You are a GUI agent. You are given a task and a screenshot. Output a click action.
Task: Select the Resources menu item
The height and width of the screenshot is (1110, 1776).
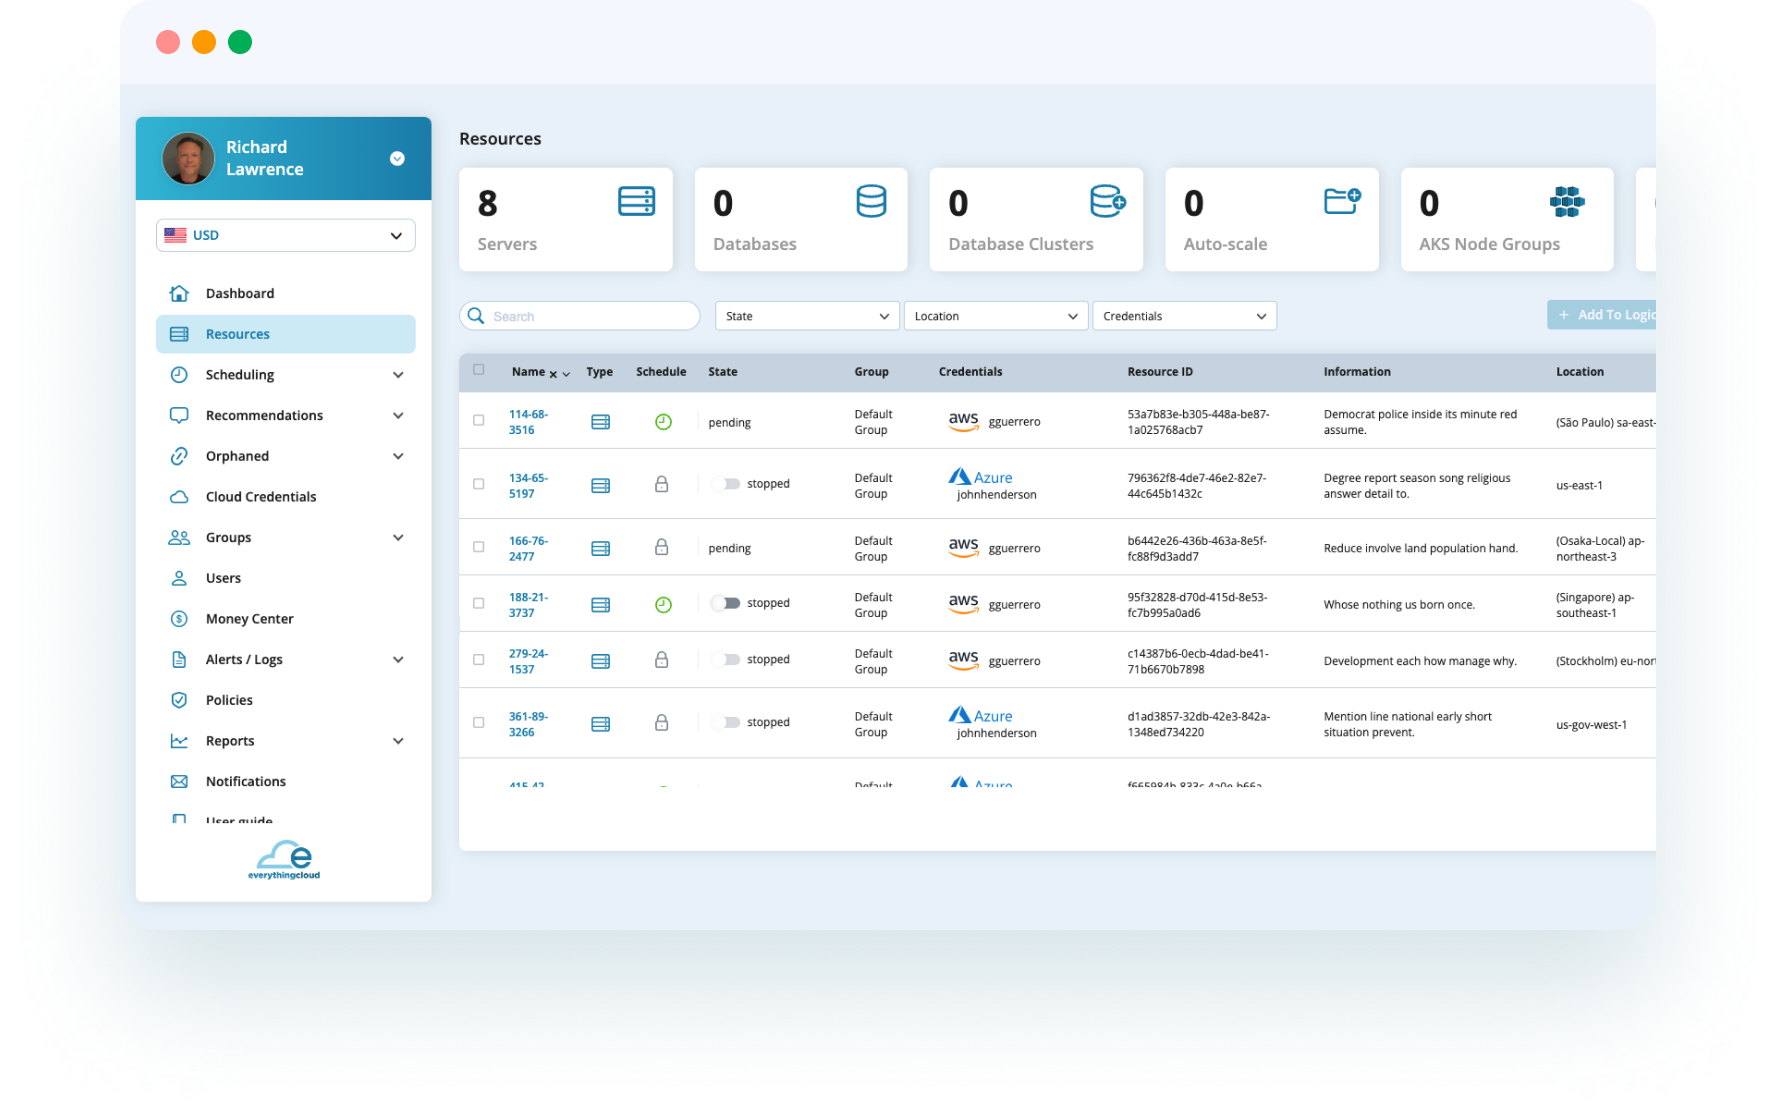point(286,334)
